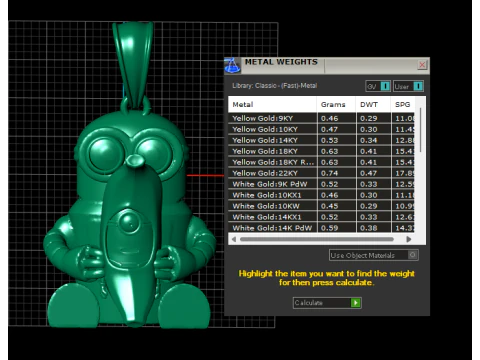Sort by the DWT column header
The width and height of the screenshot is (480, 360).
[373, 105]
